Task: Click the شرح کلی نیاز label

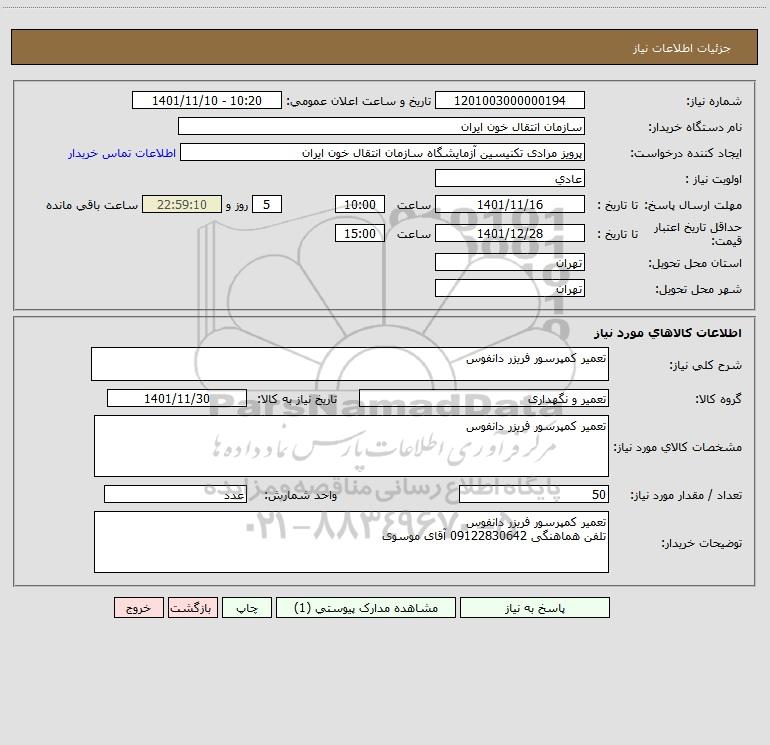Action: click(x=706, y=365)
